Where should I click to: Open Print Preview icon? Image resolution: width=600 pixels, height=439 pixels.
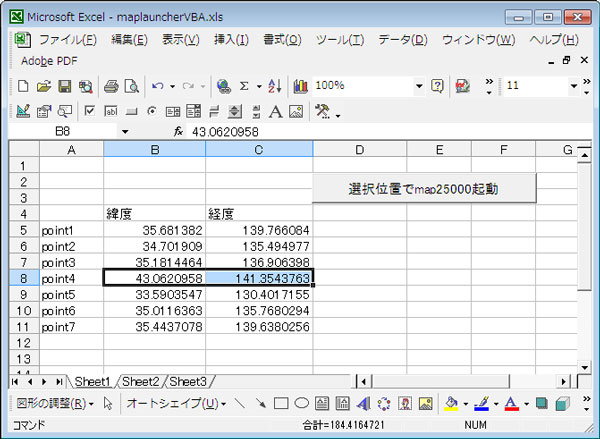click(x=132, y=86)
